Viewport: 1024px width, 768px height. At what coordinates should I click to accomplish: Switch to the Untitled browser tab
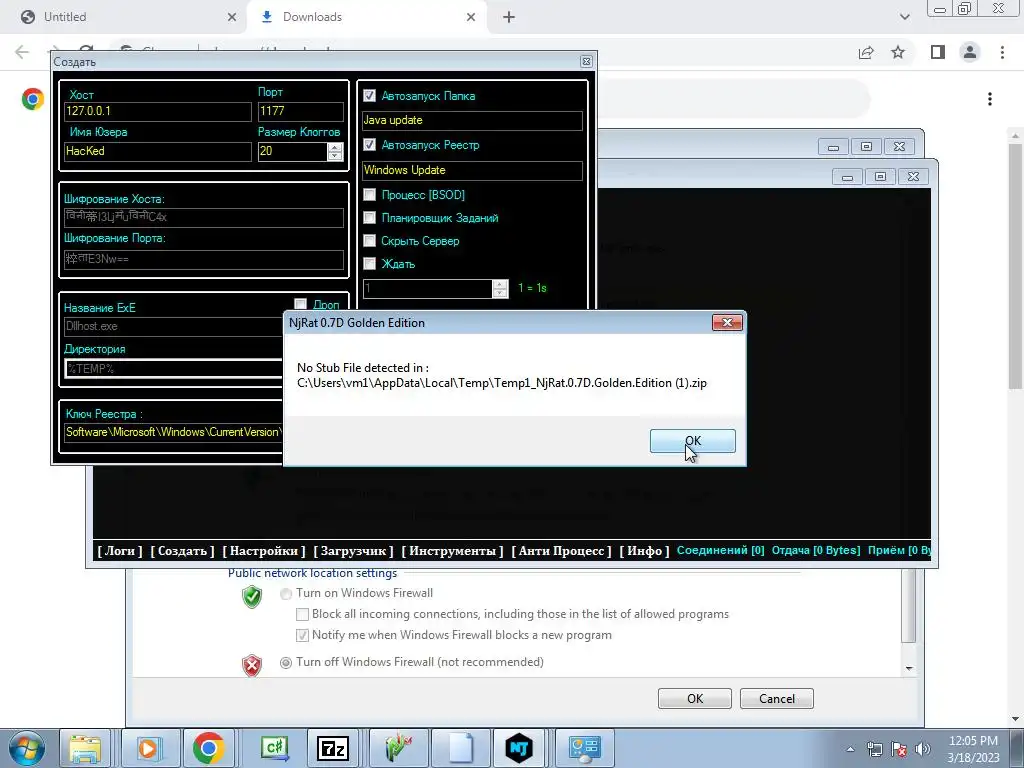pyautogui.click(x=124, y=17)
